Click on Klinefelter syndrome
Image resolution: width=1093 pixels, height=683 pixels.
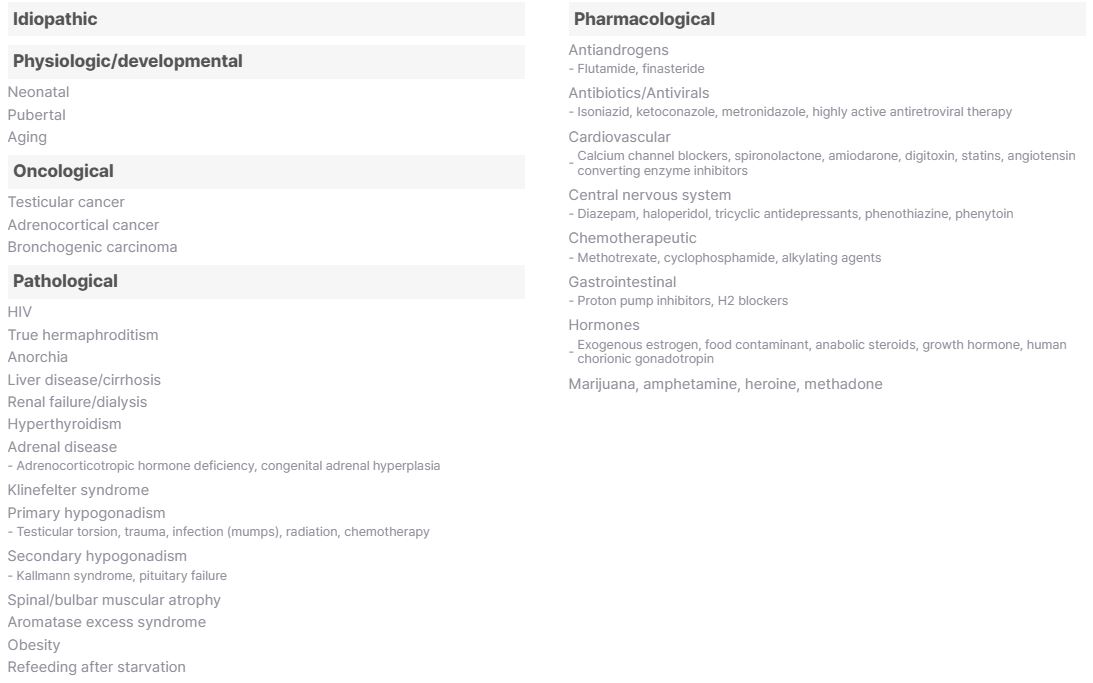[x=78, y=490]
